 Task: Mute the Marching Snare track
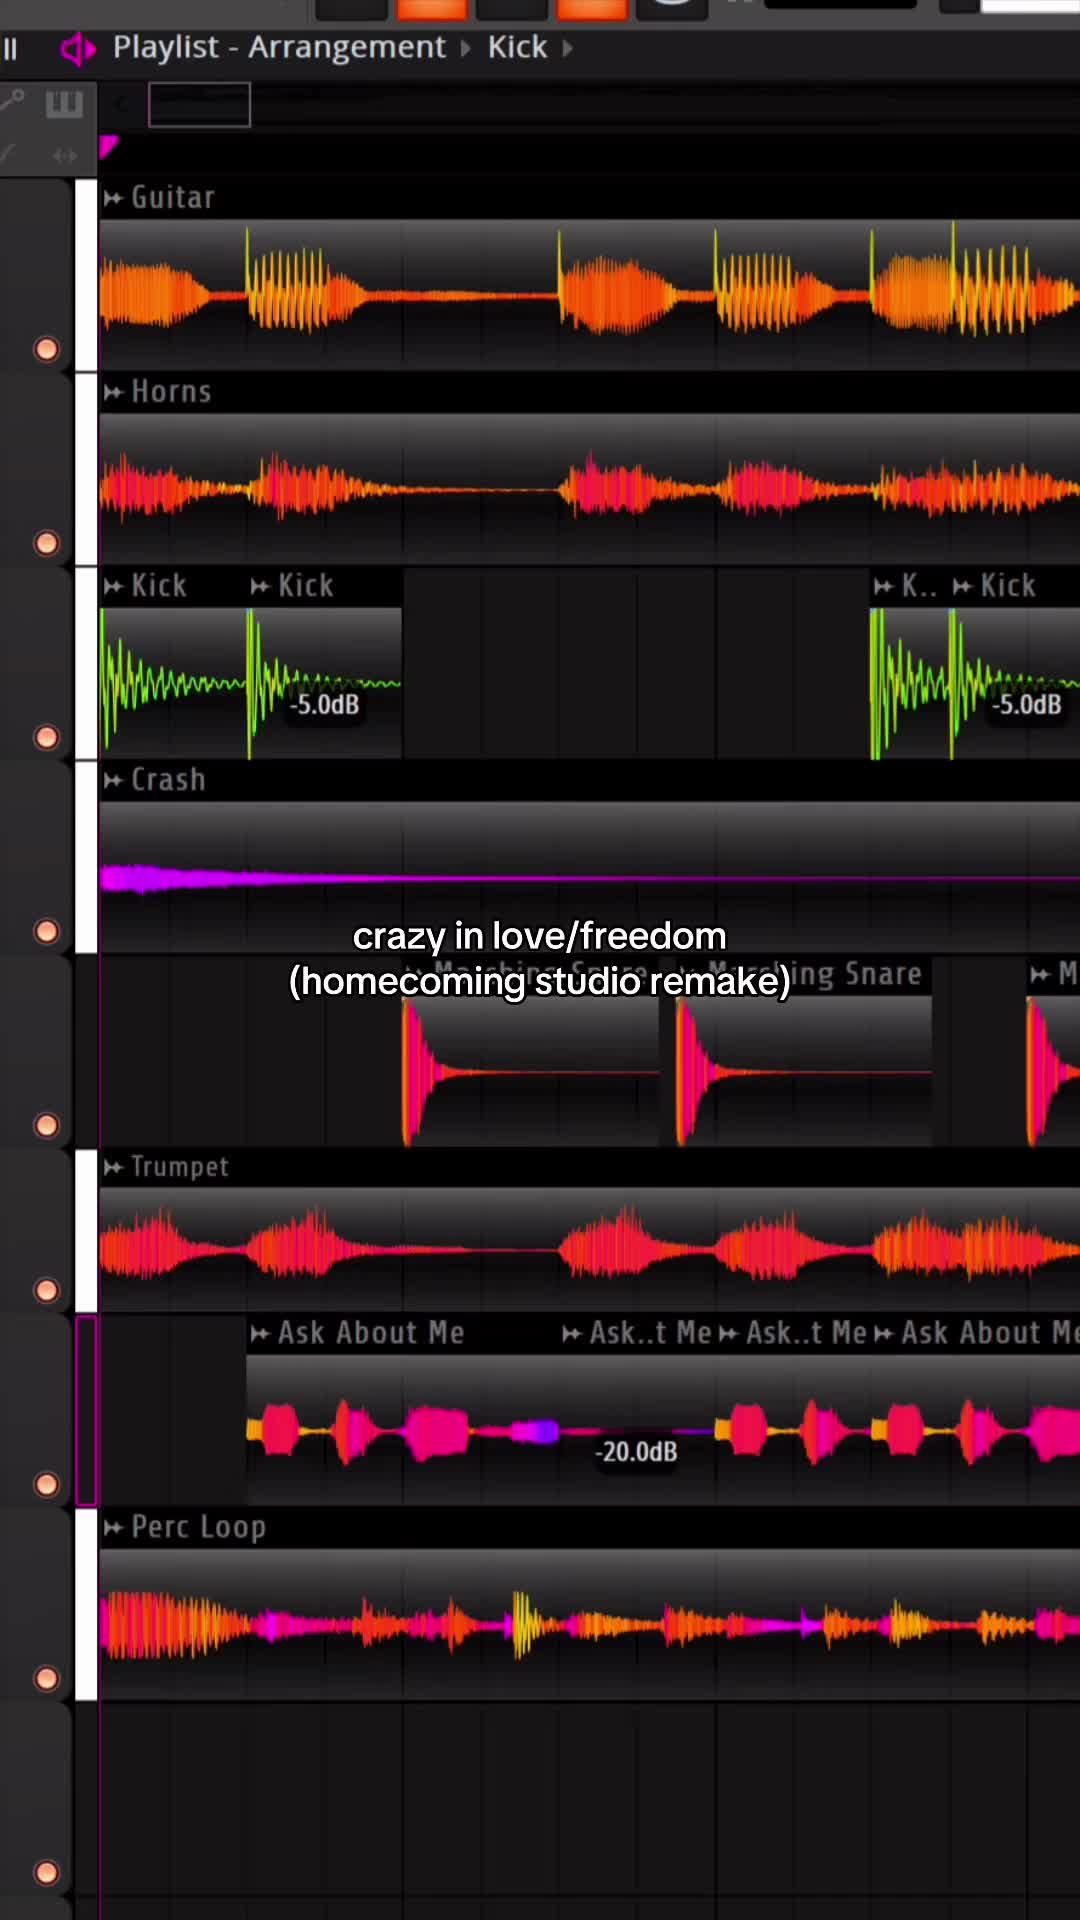pos(46,1125)
